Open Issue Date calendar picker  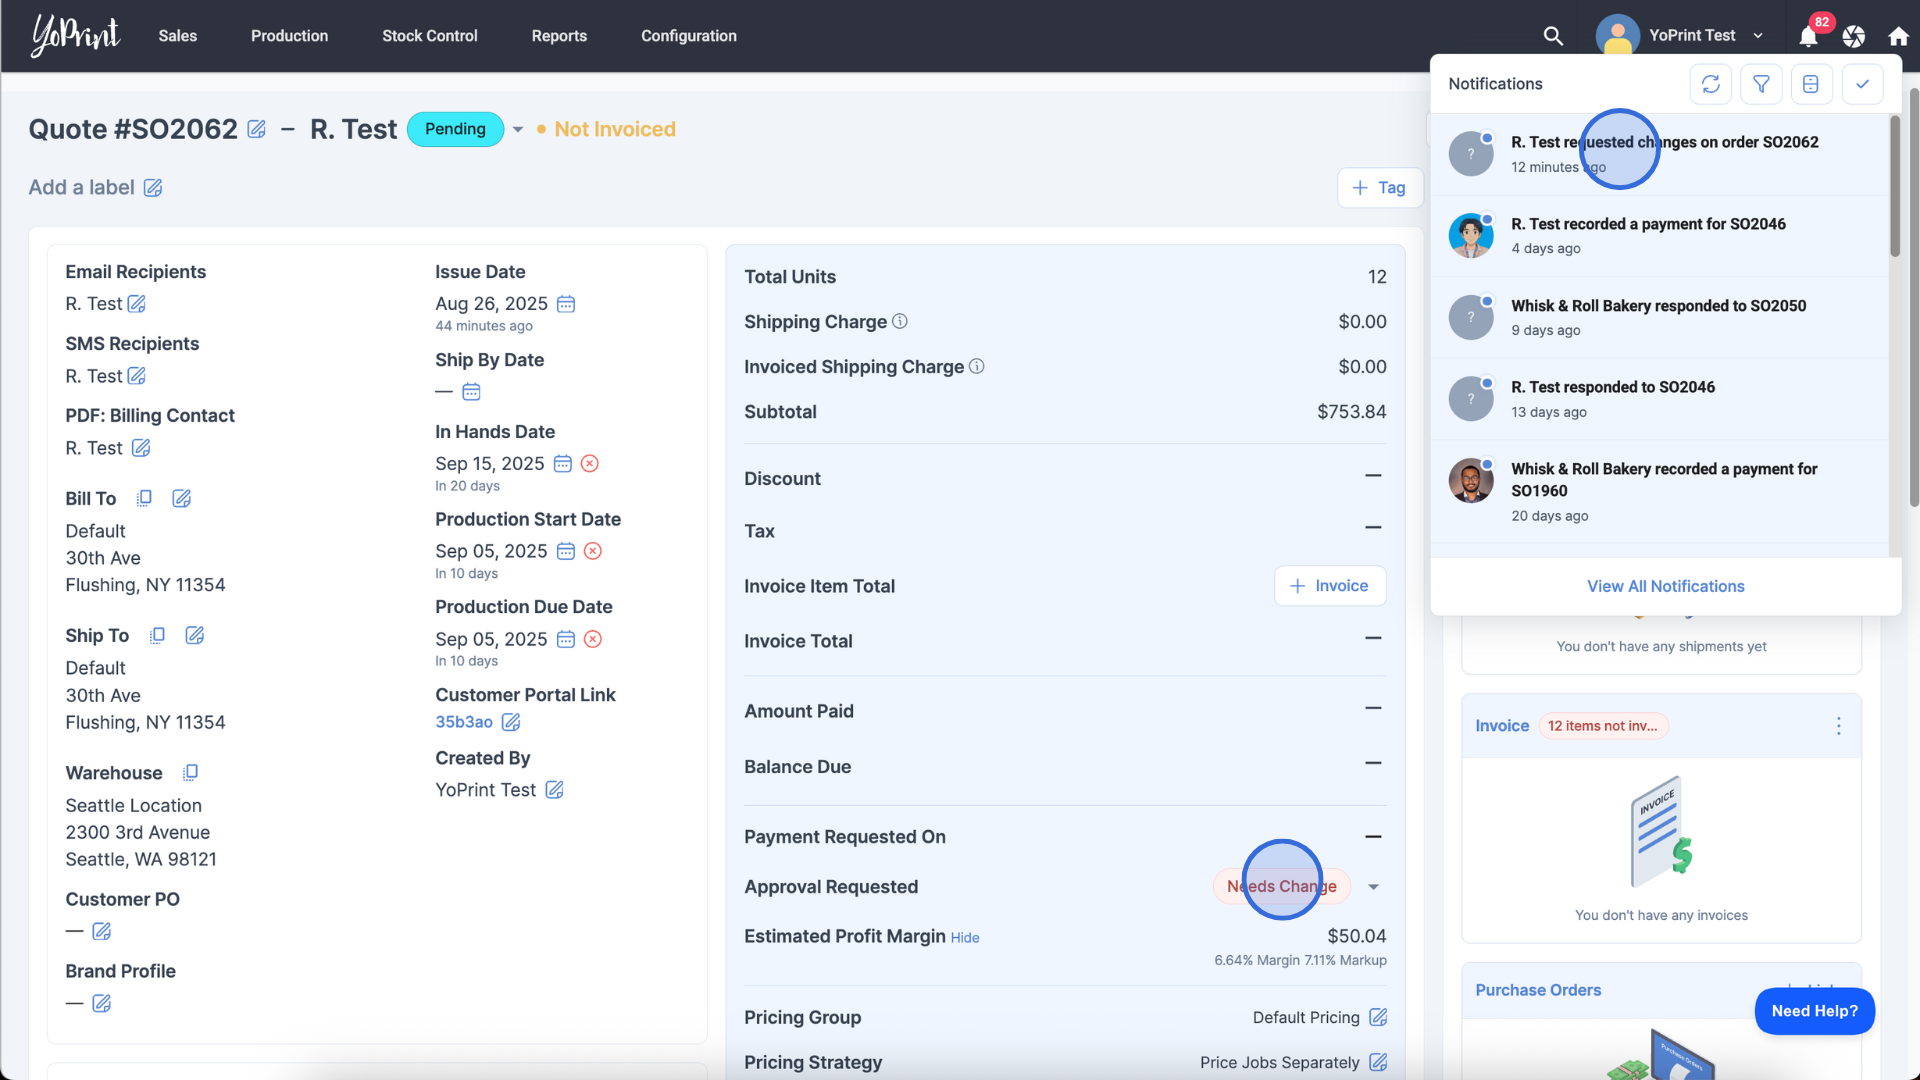coord(566,304)
